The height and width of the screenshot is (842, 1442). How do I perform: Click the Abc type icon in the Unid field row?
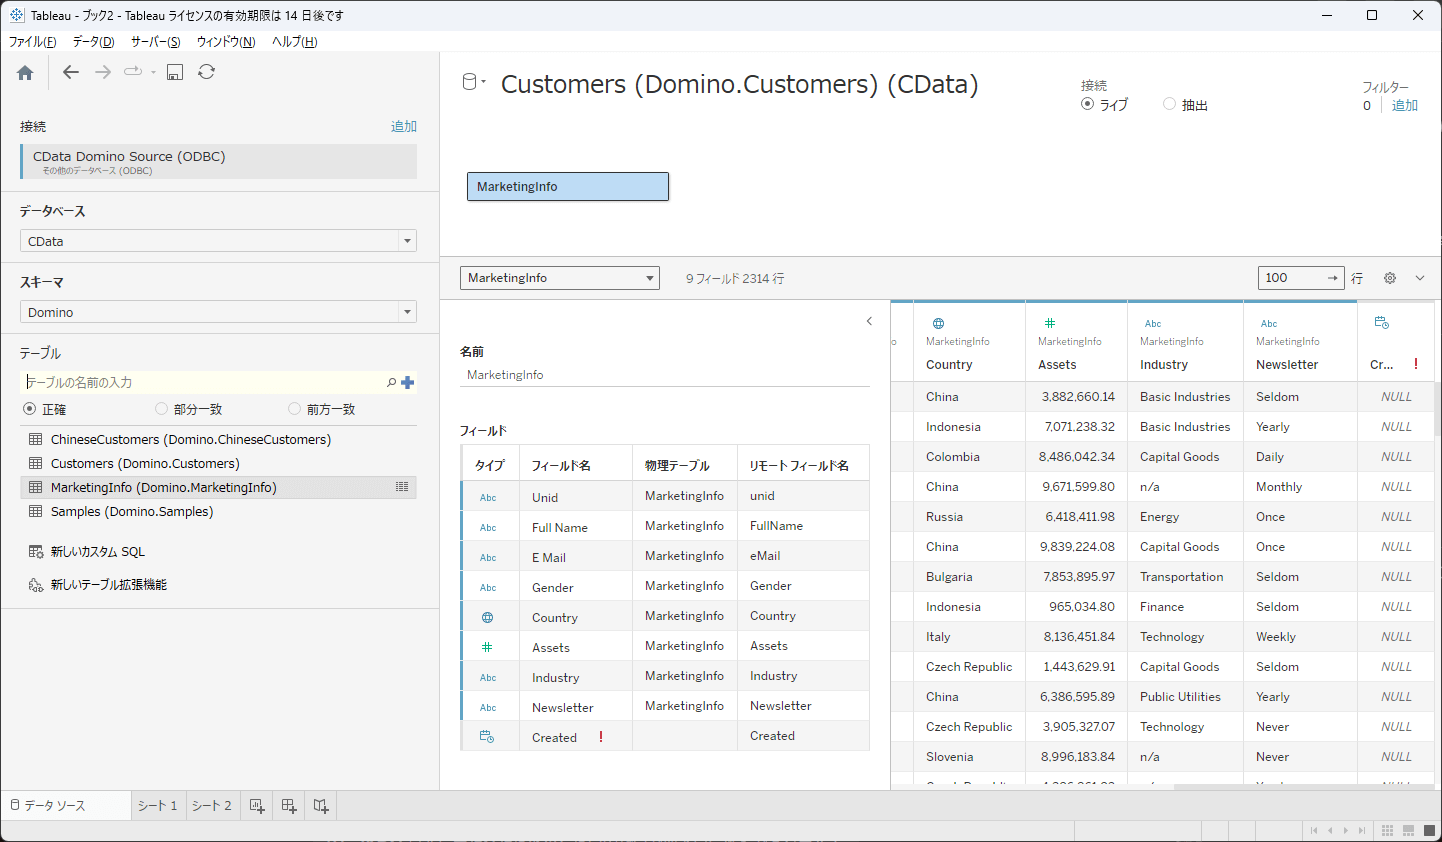[x=488, y=497]
